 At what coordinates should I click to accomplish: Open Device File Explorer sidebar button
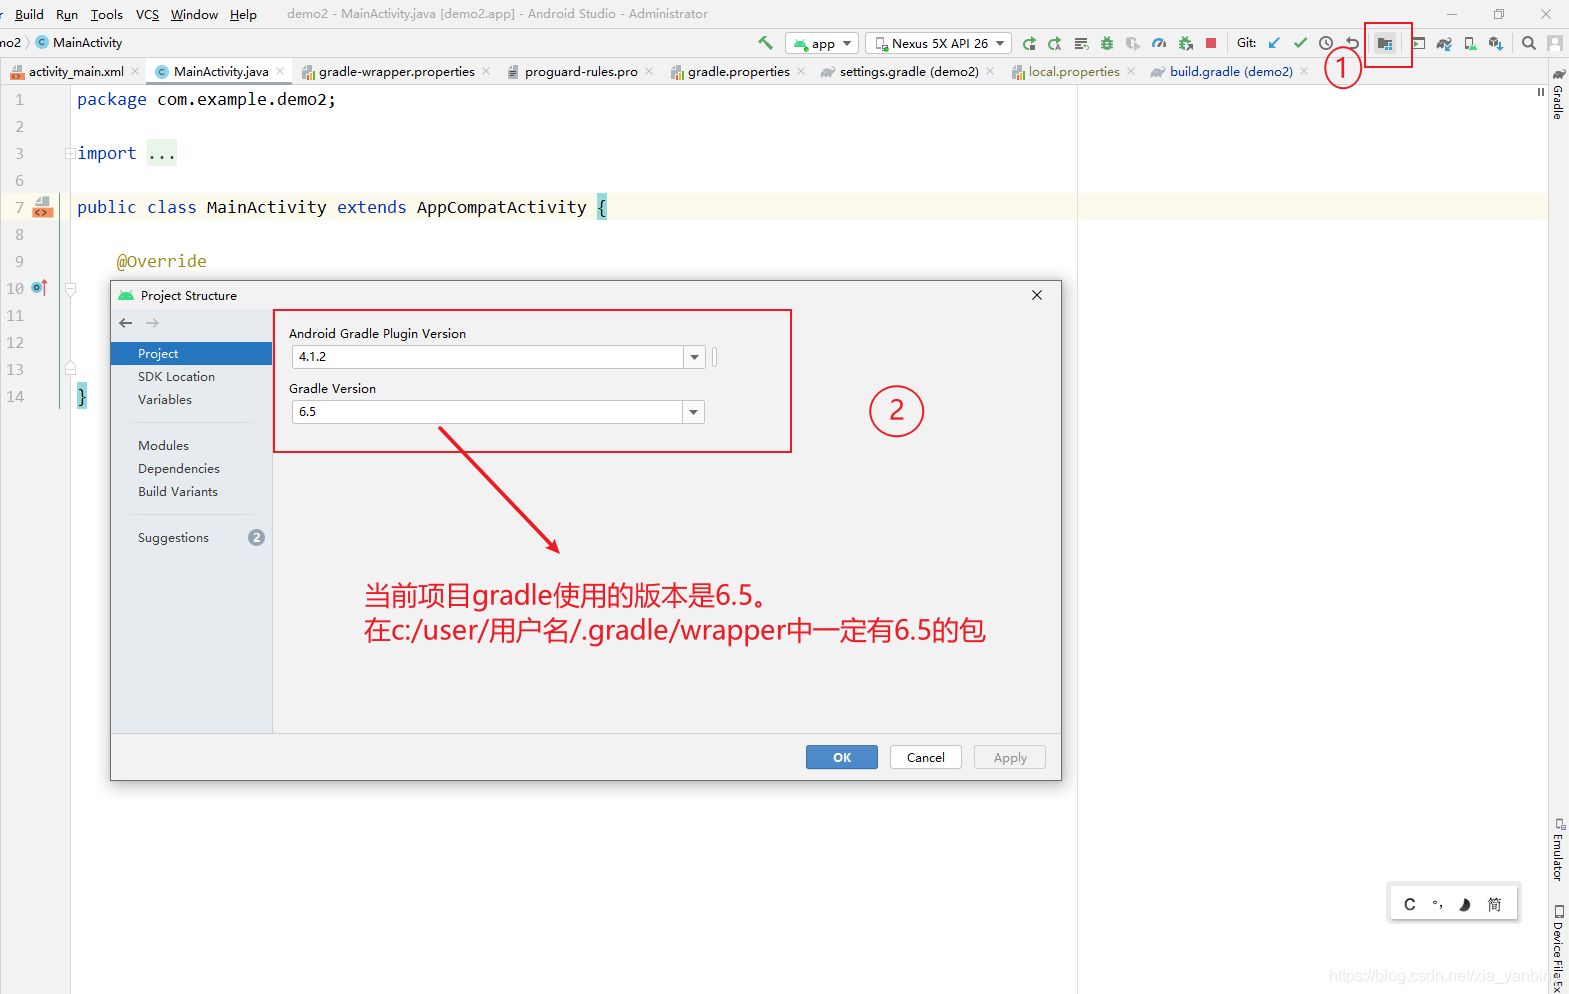(1558, 948)
